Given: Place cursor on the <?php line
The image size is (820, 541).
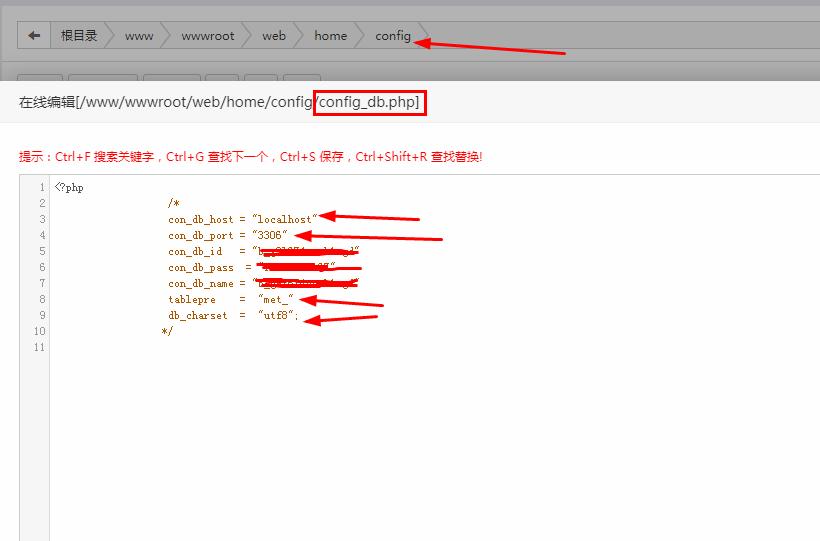Looking at the screenshot, I should tap(70, 188).
